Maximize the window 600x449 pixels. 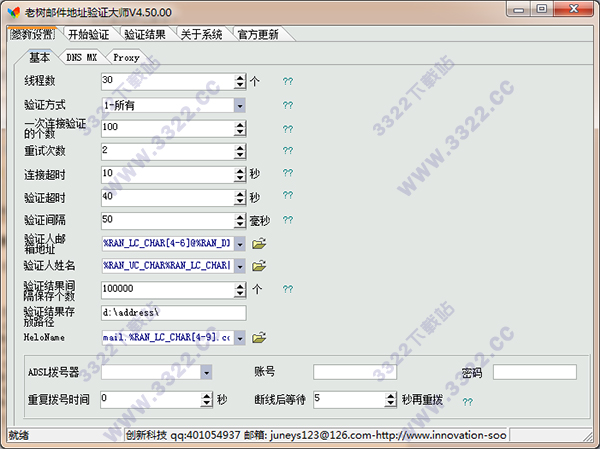tap(541, 10)
